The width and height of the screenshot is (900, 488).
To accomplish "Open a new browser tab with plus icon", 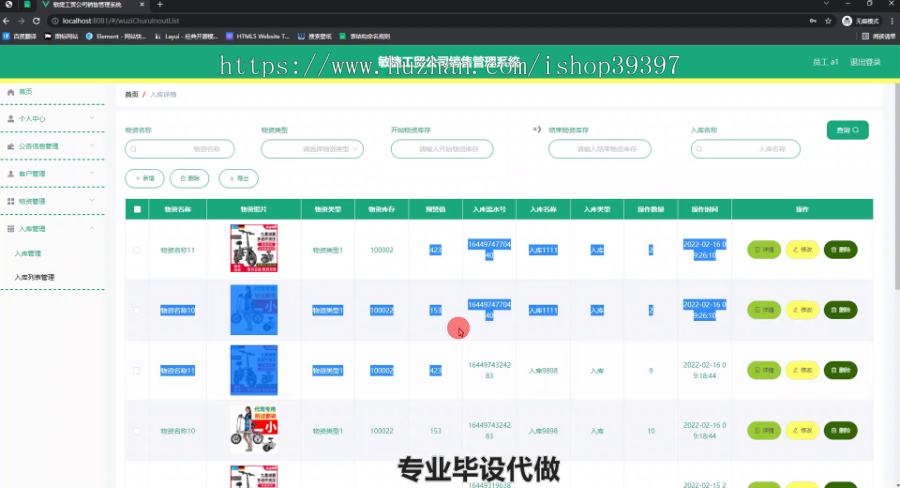I will [160, 5].
